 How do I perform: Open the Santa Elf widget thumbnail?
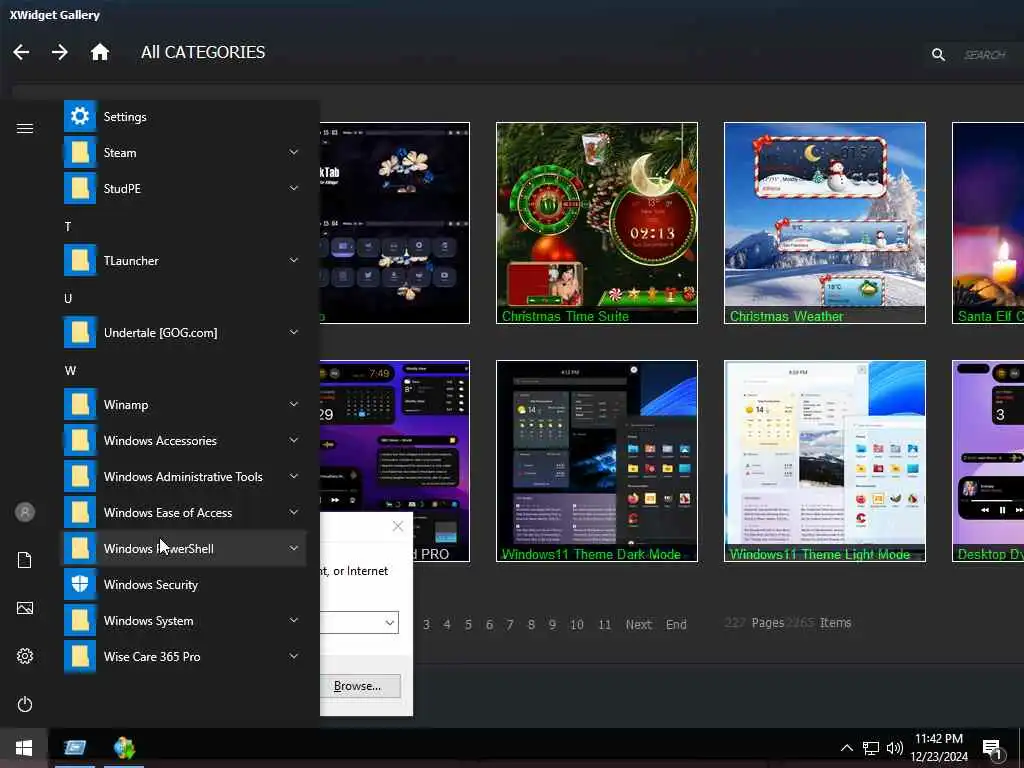point(988,223)
